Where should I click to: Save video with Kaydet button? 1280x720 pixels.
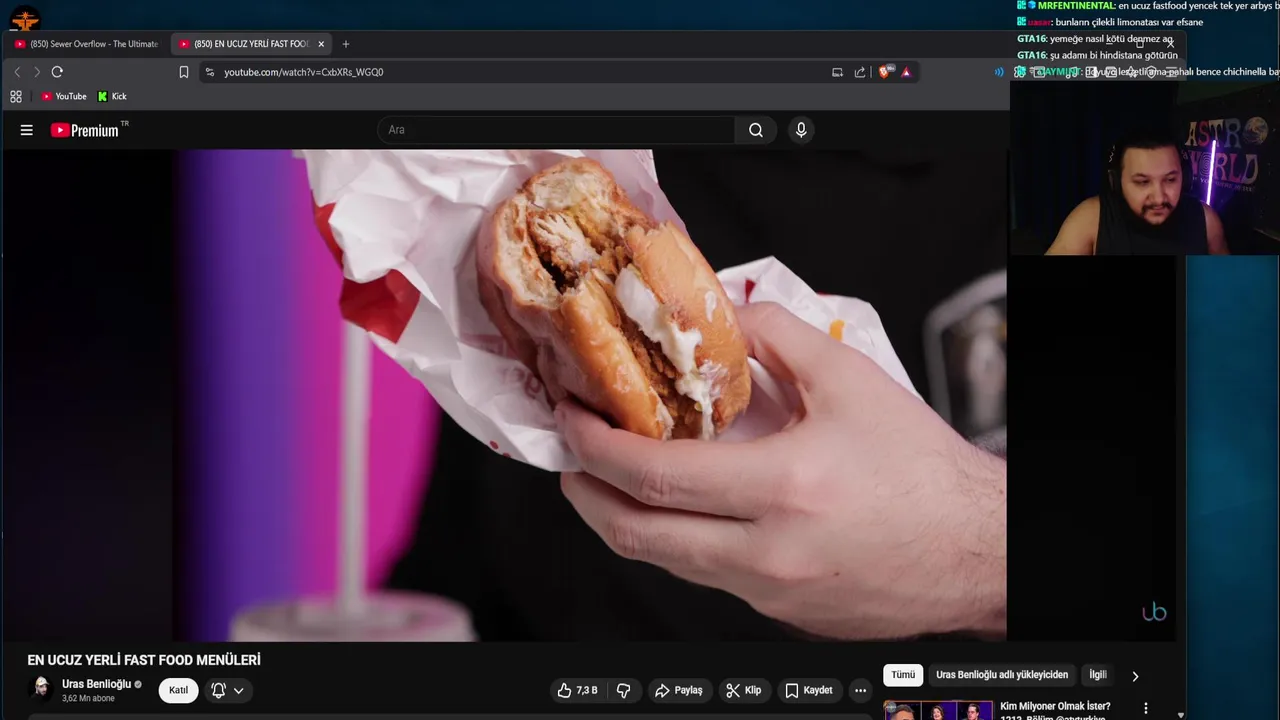[809, 690]
